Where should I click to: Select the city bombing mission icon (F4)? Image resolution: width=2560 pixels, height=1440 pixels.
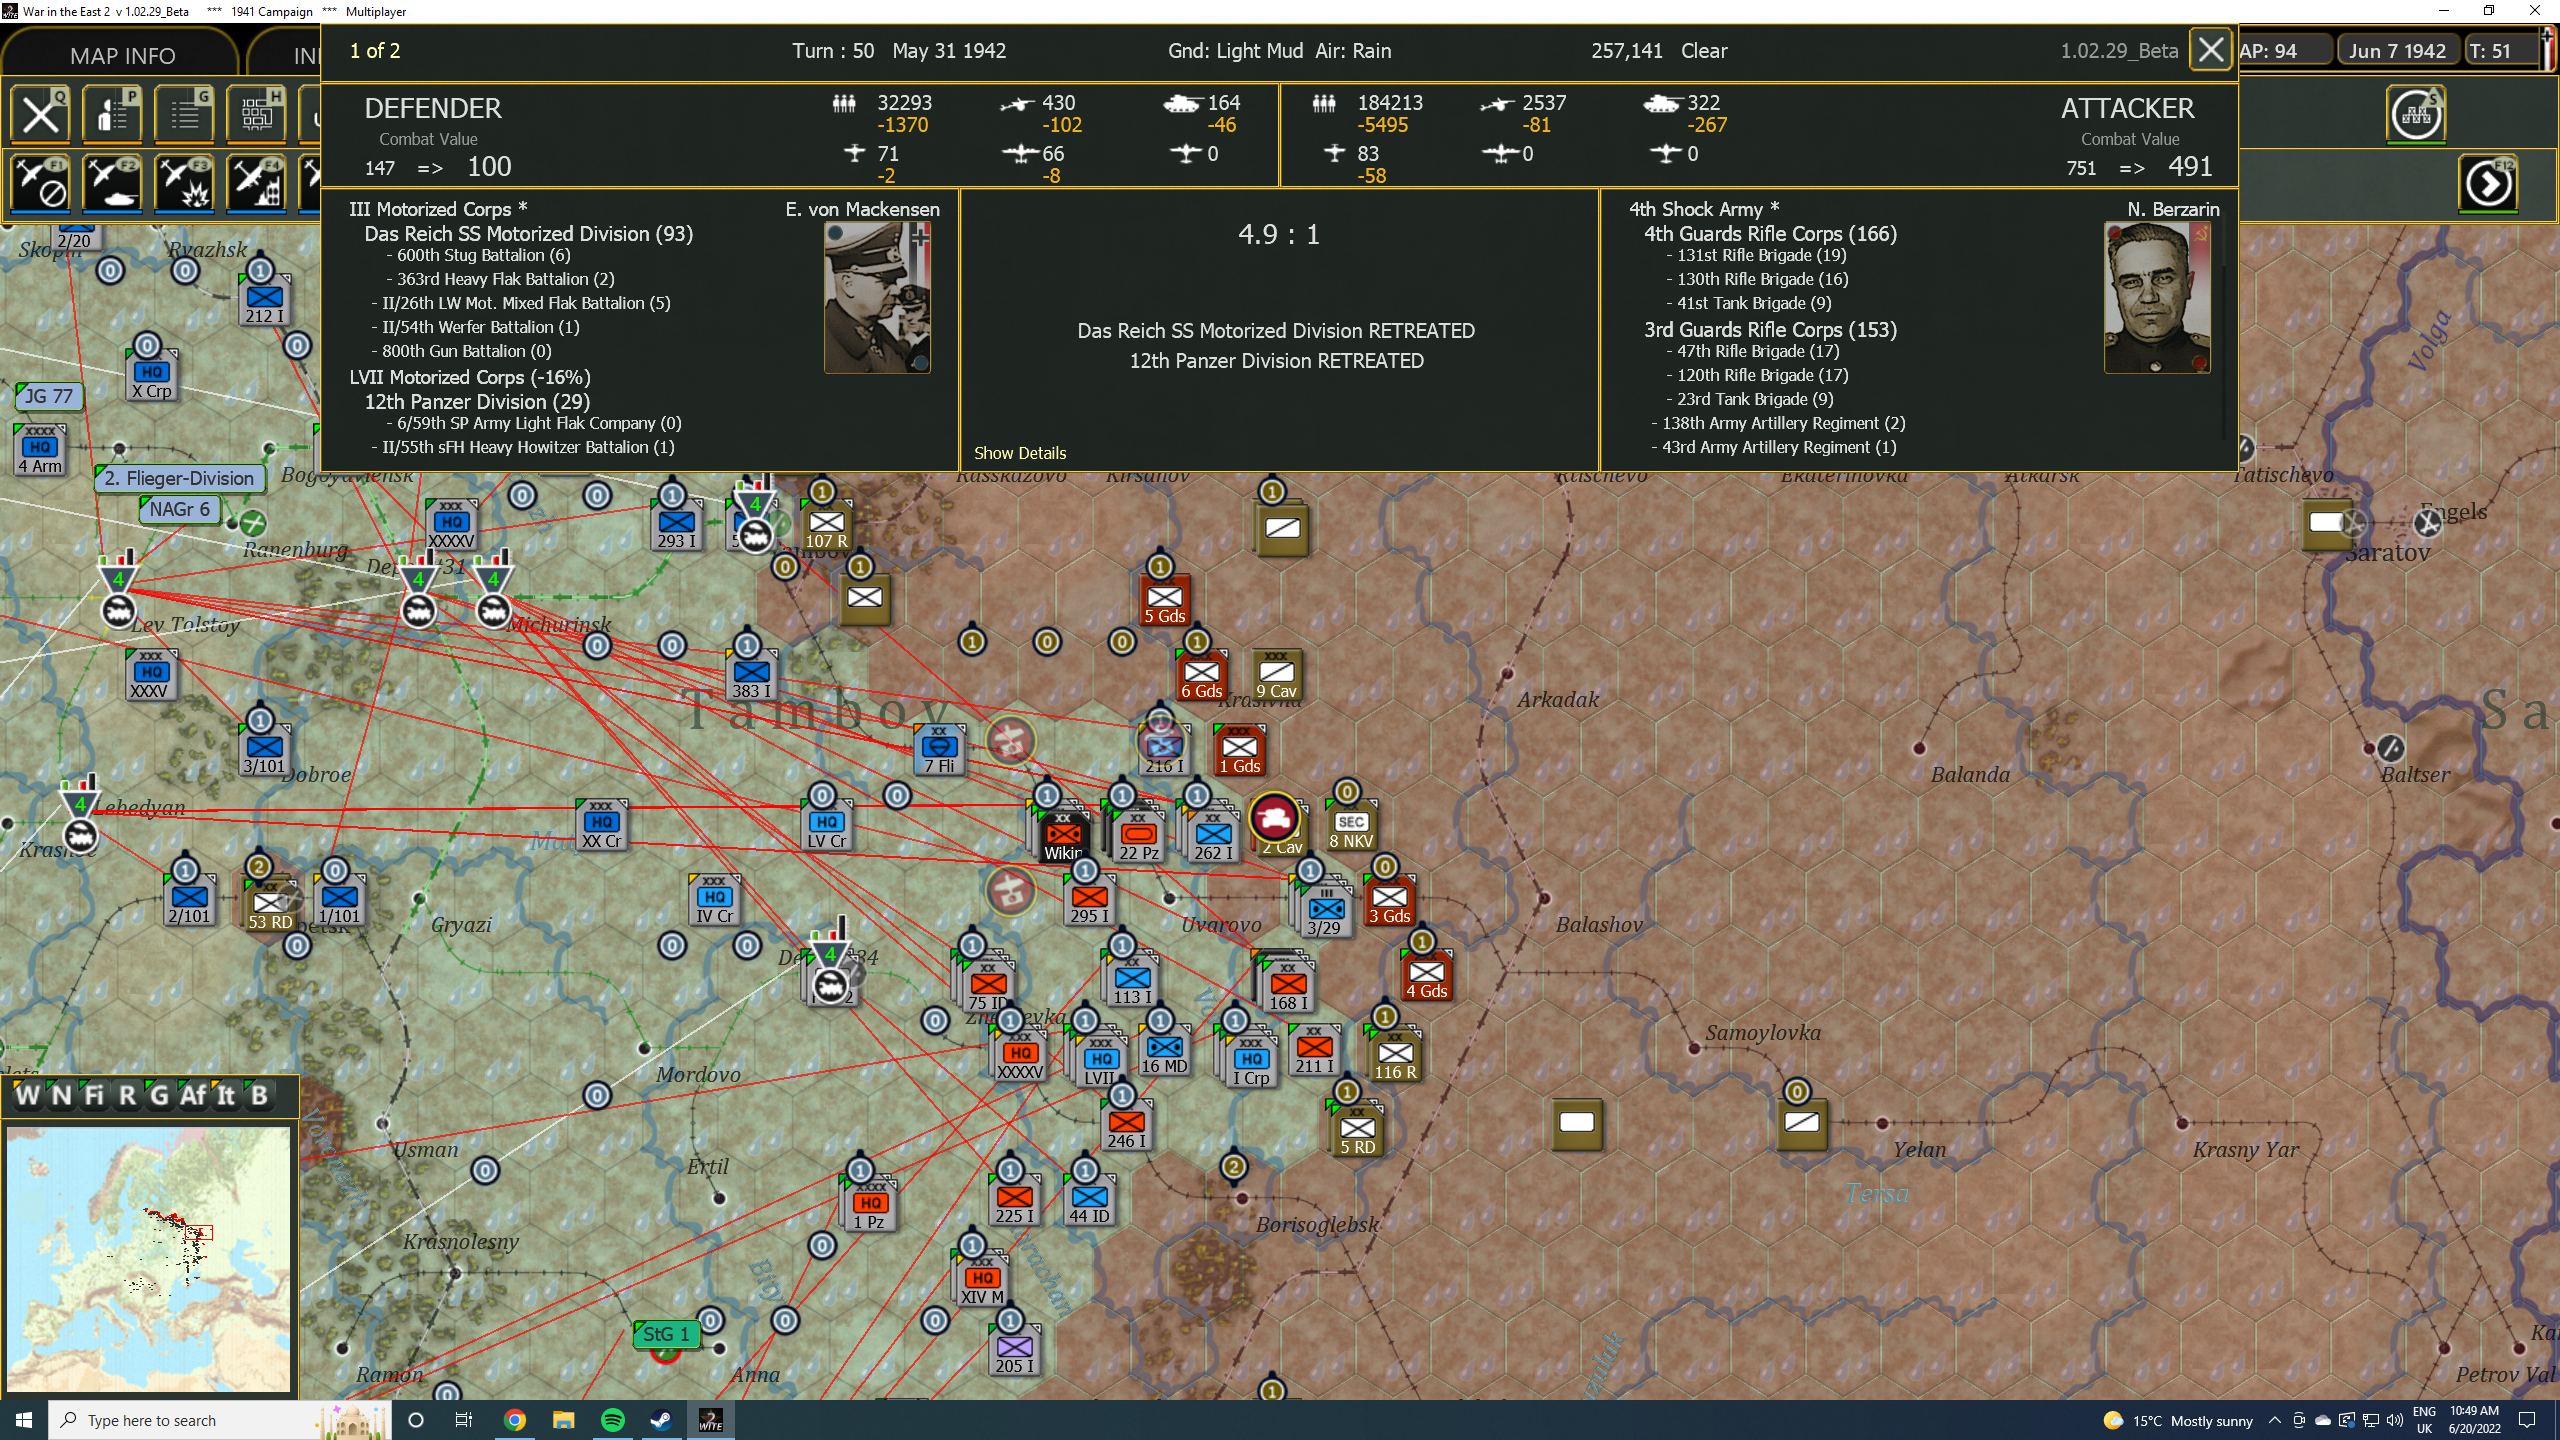click(257, 184)
